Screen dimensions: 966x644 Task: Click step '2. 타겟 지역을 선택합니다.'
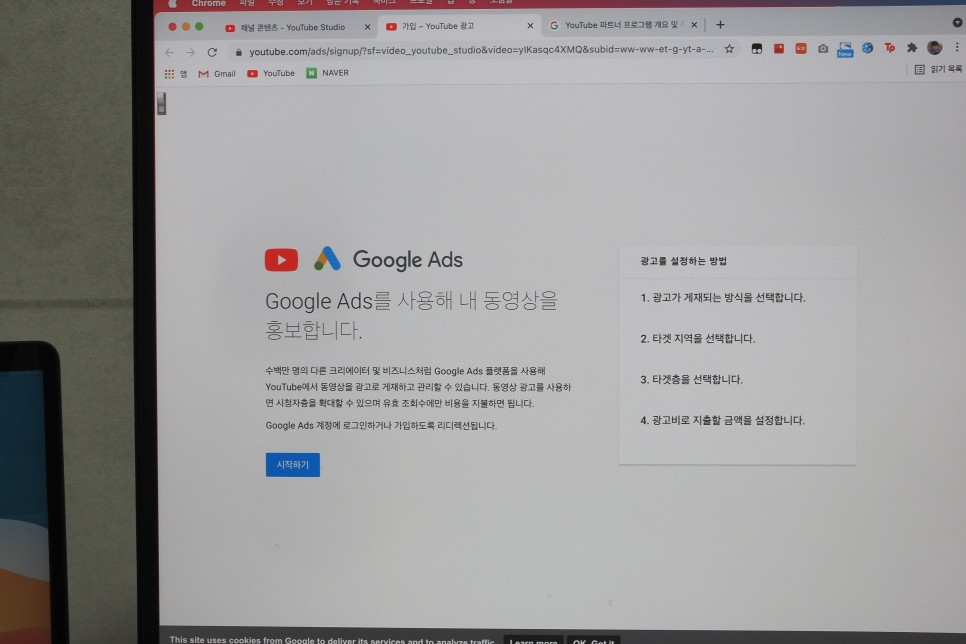point(697,338)
